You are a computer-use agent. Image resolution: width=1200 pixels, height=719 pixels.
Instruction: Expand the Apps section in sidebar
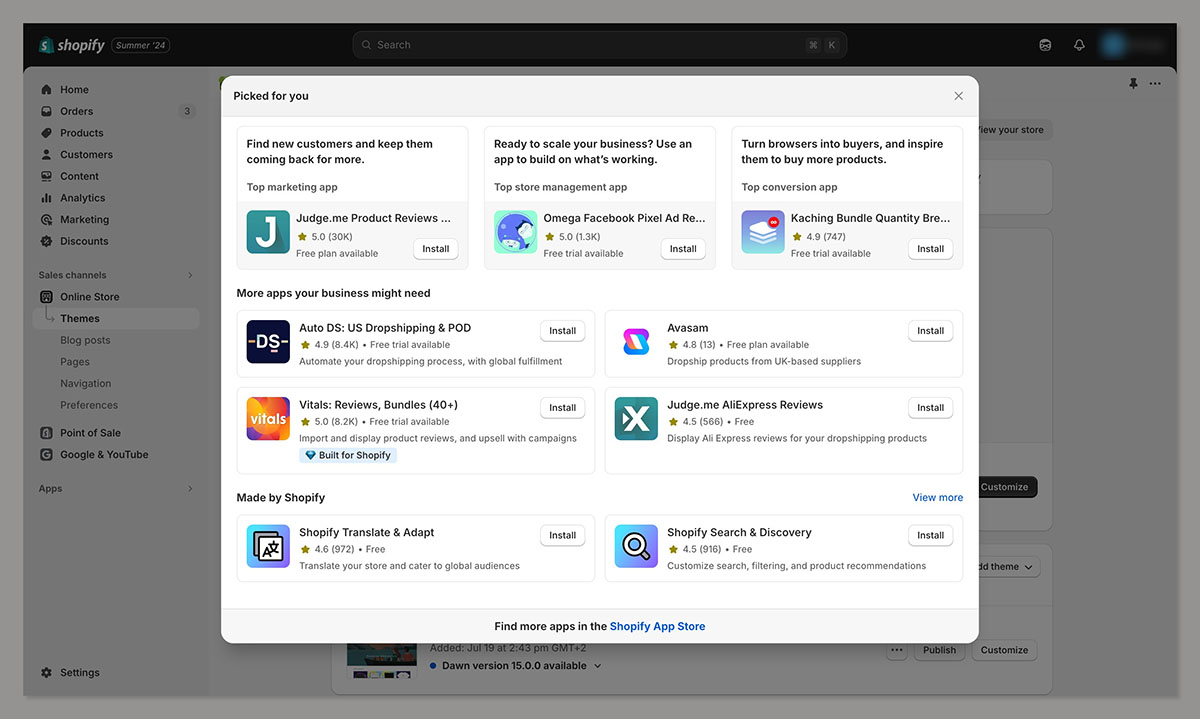click(190, 489)
